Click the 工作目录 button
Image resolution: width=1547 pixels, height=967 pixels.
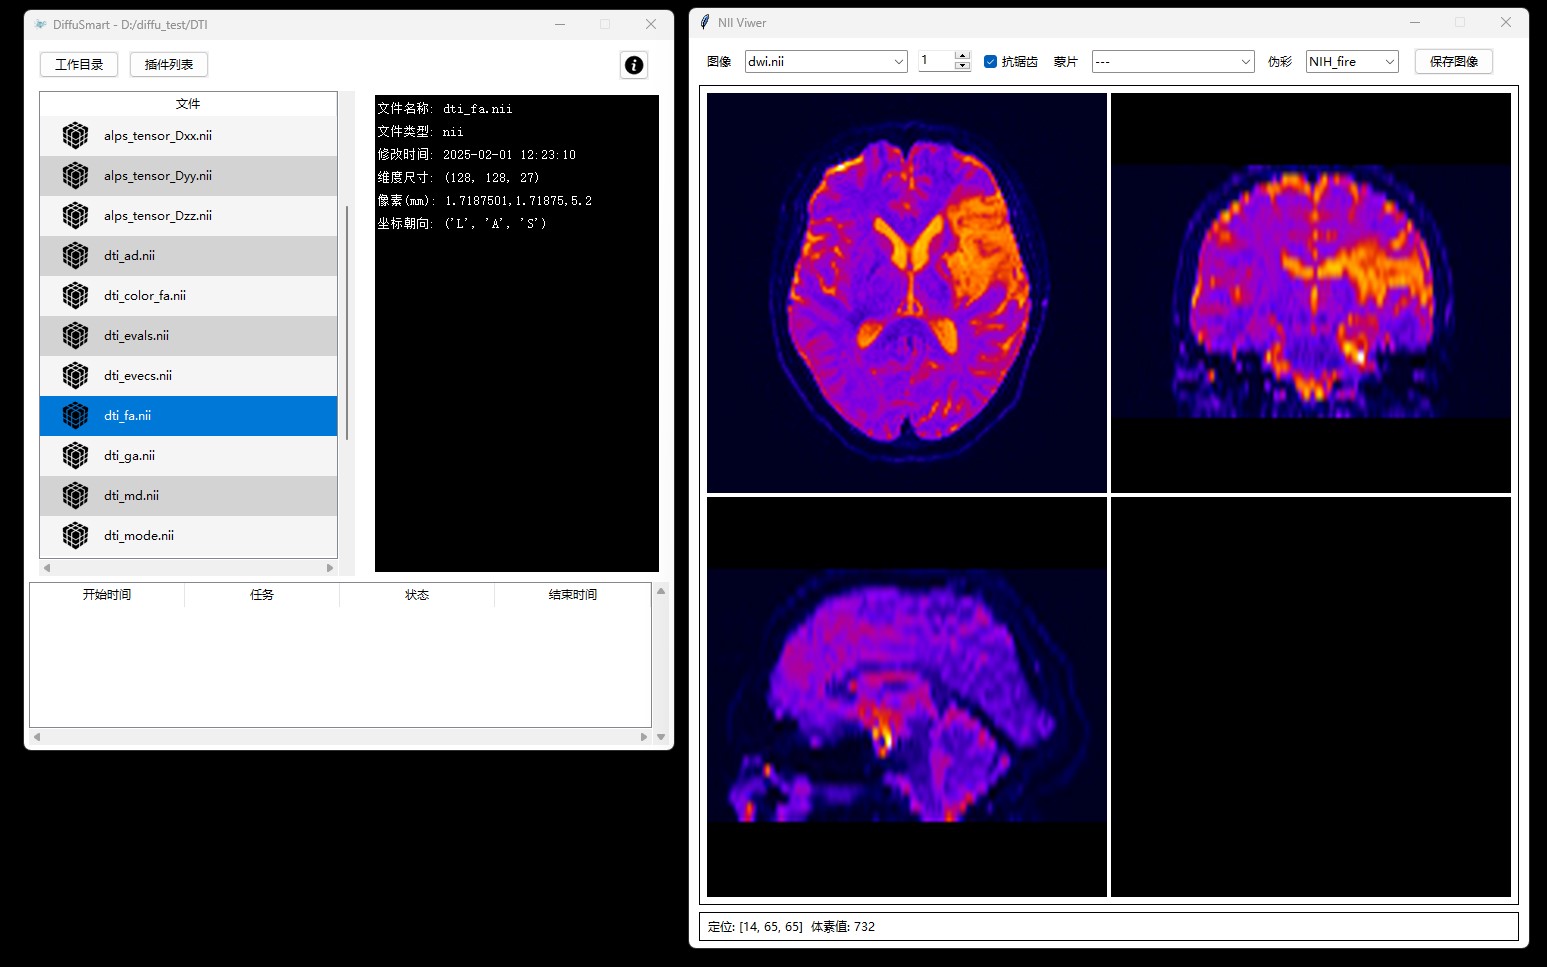(79, 65)
